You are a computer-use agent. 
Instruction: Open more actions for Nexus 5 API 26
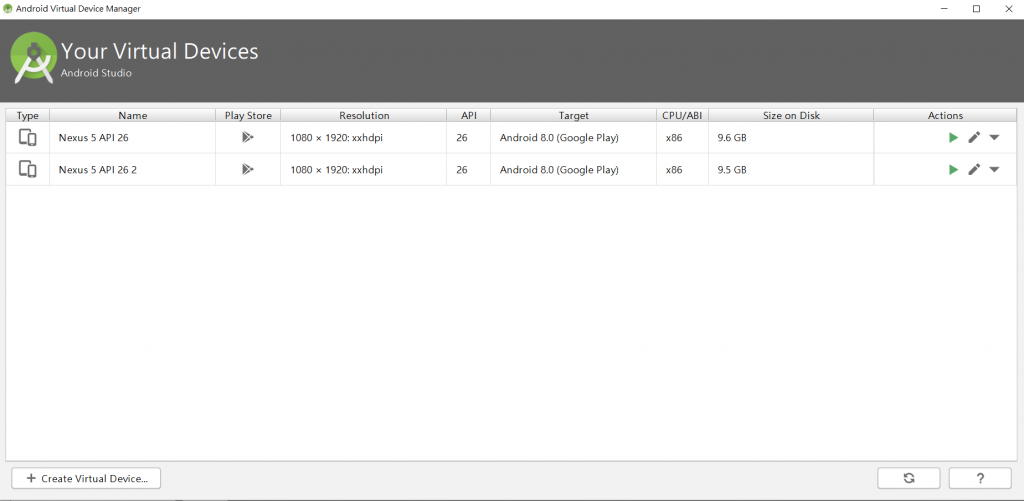995,137
